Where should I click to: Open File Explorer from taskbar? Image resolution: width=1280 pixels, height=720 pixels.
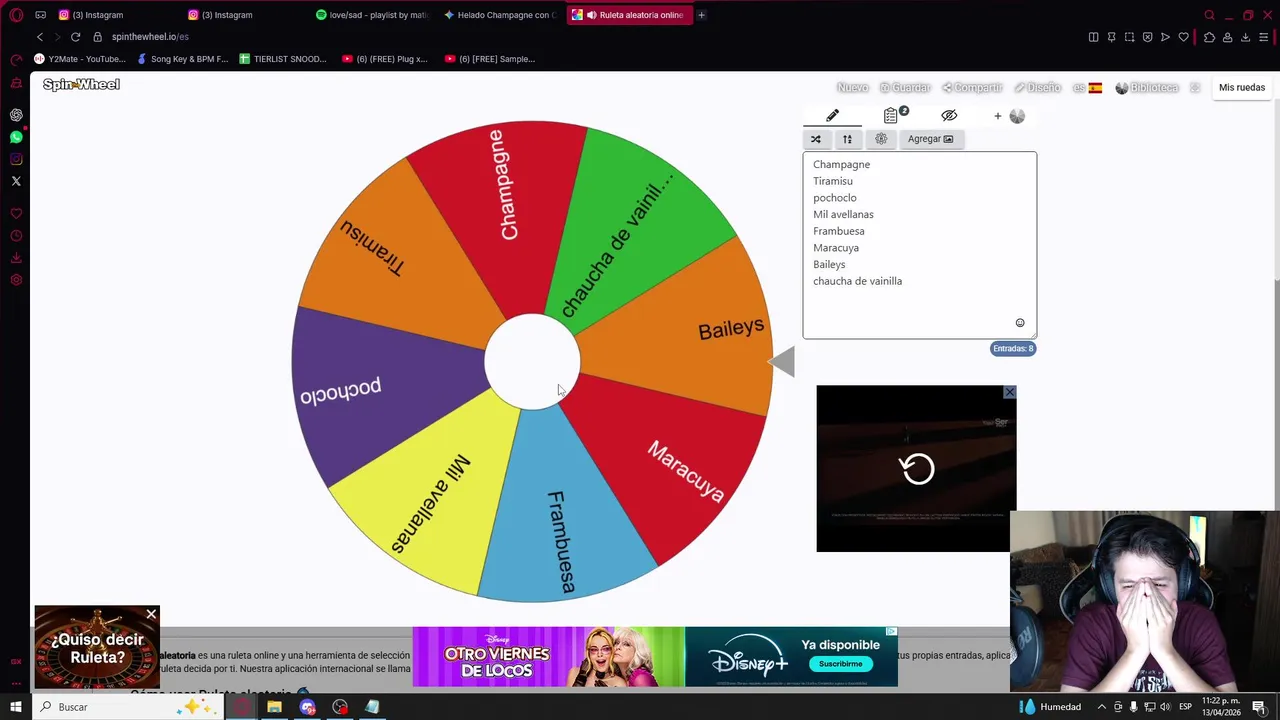(x=274, y=707)
